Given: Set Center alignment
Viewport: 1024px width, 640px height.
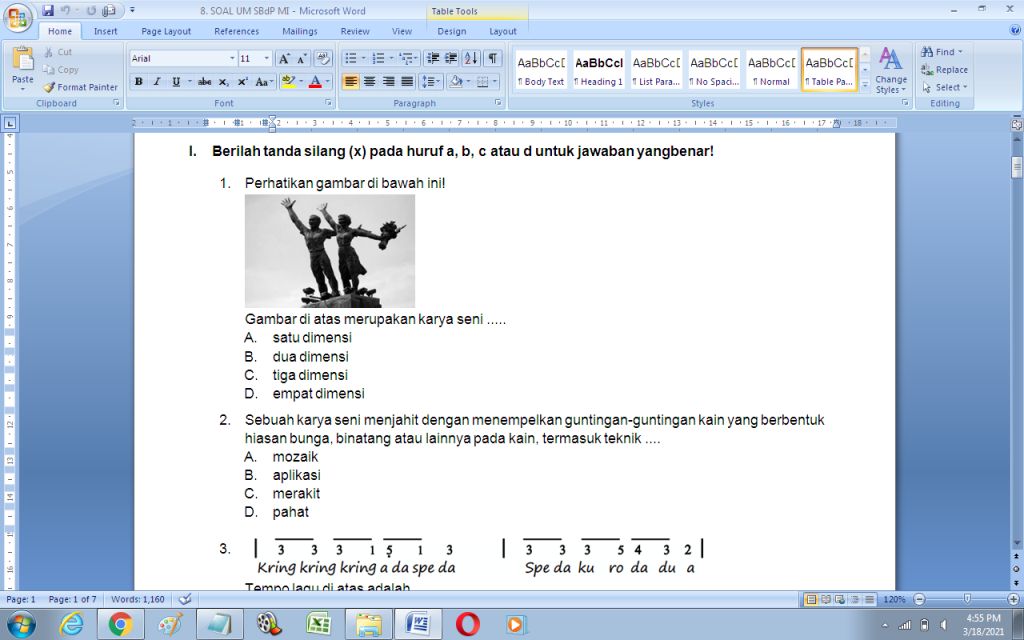Looking at the screenshot, I should [x=370, y=82].
